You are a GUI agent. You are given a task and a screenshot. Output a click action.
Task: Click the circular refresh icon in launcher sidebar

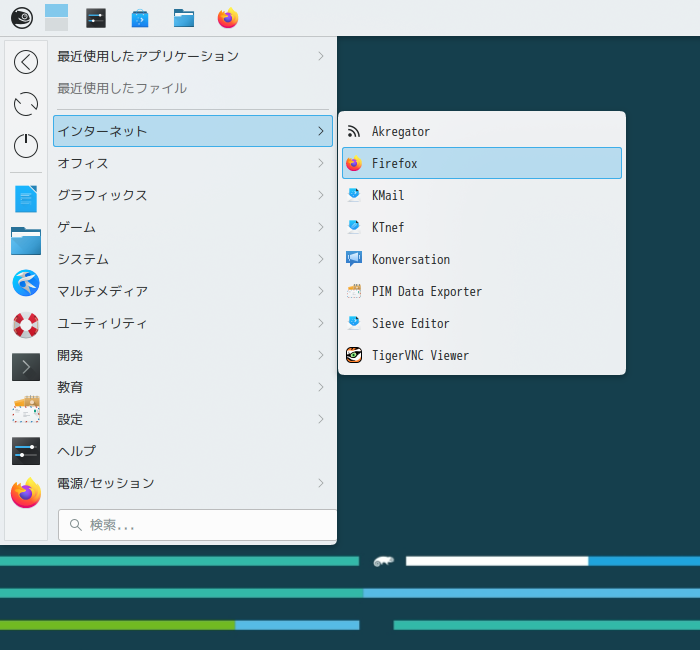(26, 104)
